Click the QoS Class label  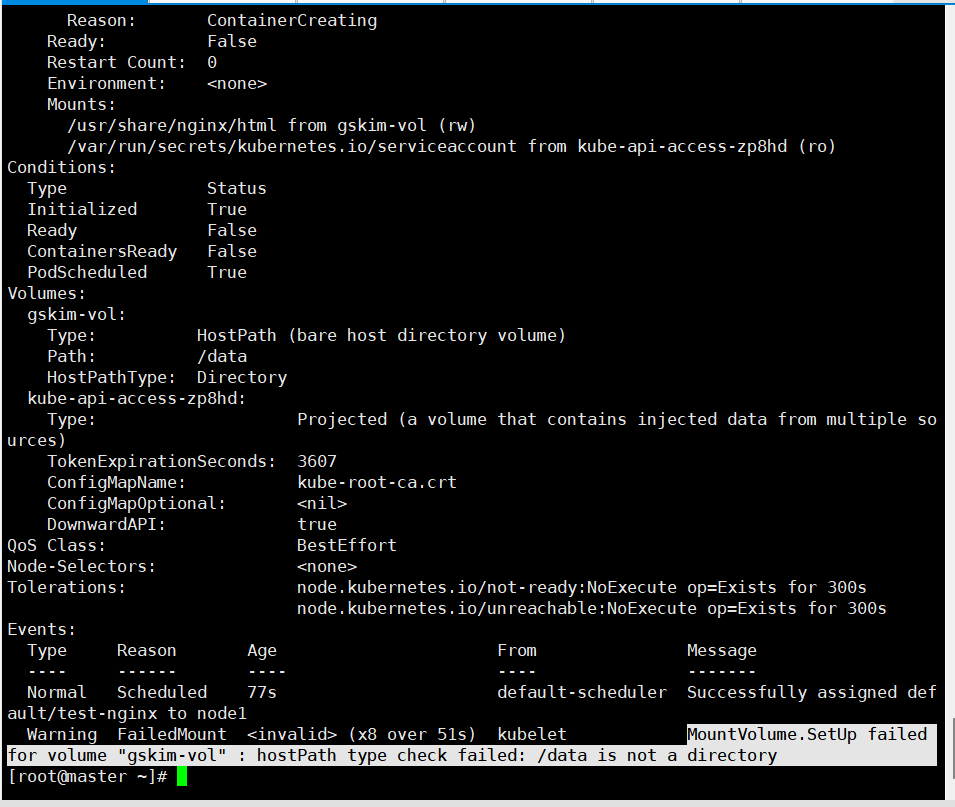(x=56, y=546)
